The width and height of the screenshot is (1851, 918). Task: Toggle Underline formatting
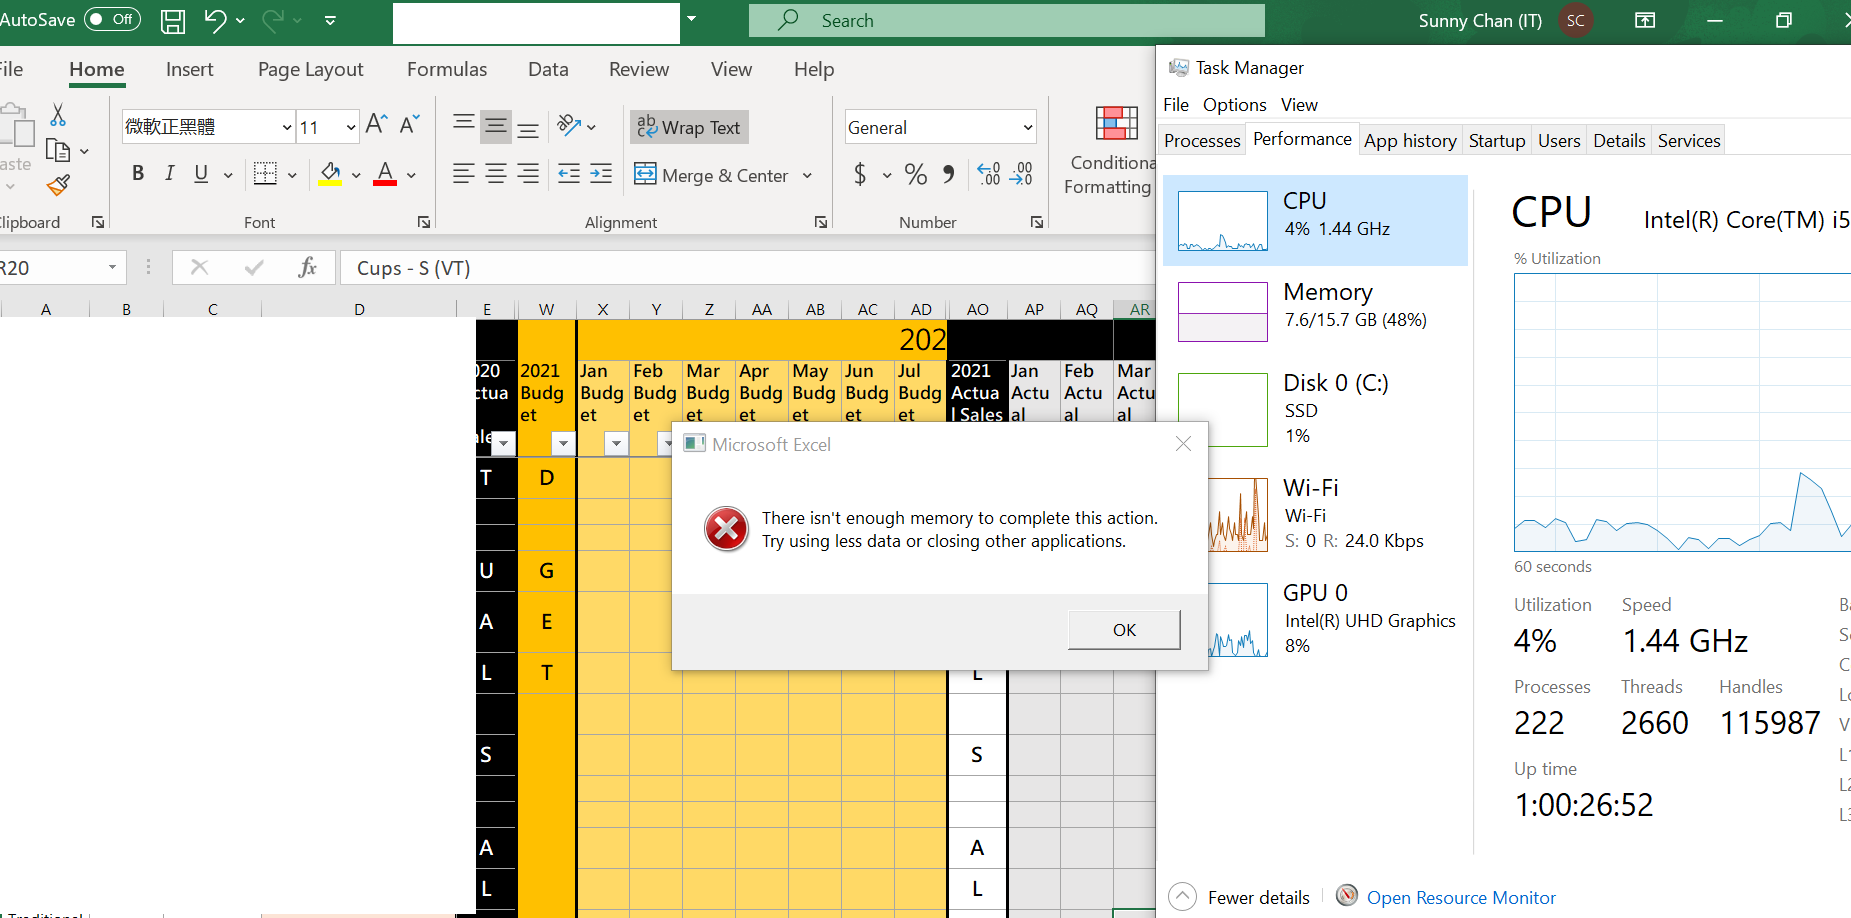click(201, 173)
